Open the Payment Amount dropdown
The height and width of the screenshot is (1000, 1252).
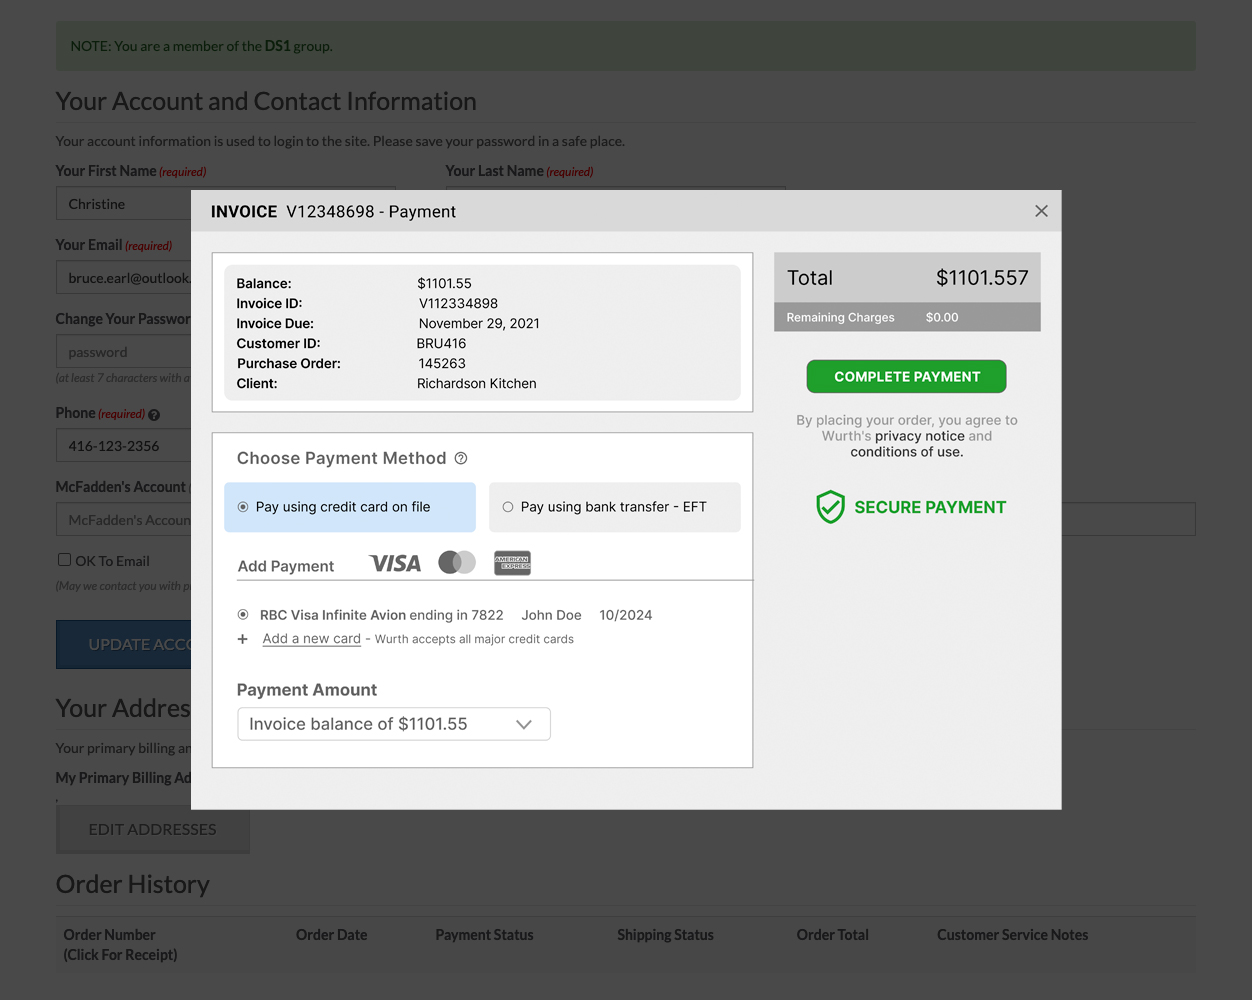click(x=394, y=724)
